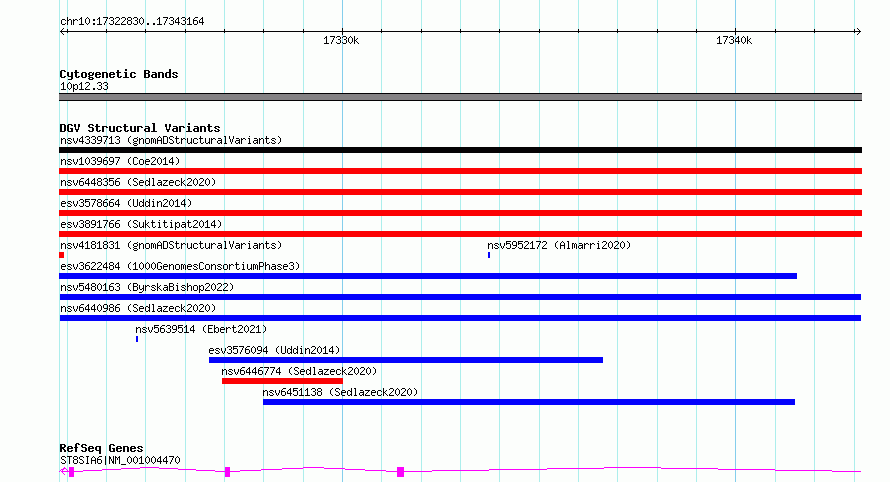Viewport: 890px width, 482px height.
Task: Click the nsv6440986 (Sedlazeck2020) label
Action: coord(138,308)
